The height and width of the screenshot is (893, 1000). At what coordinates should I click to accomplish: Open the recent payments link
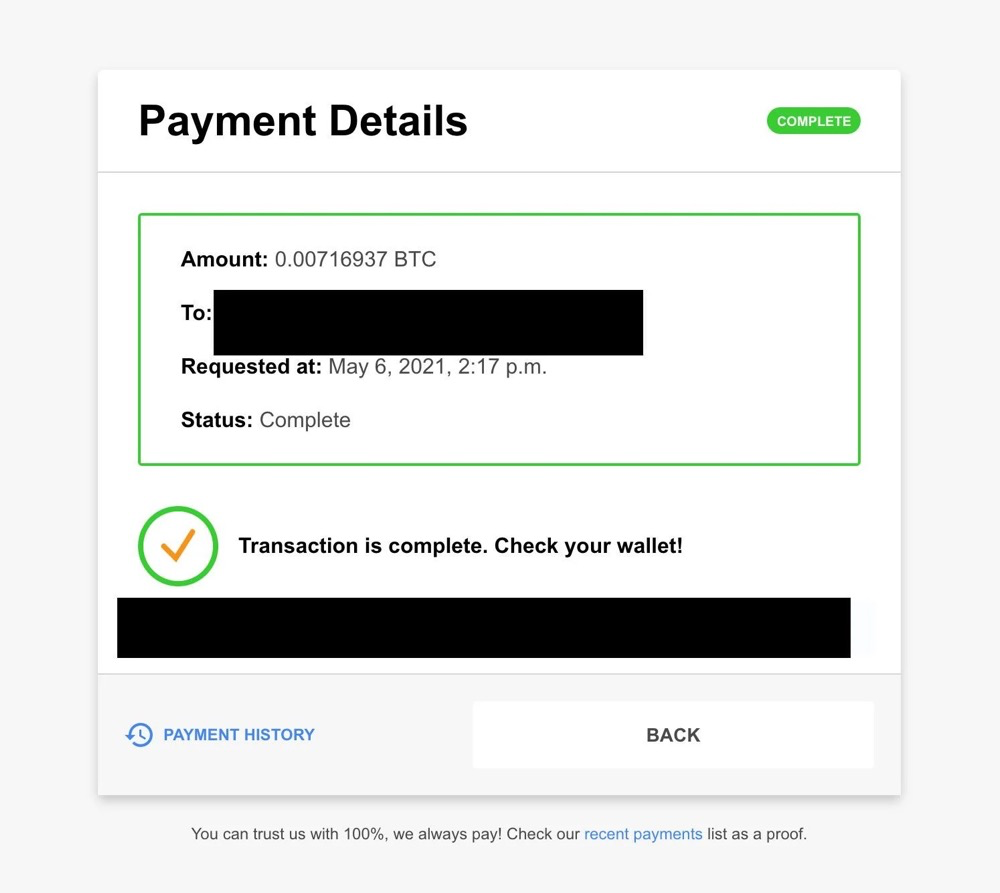[643, 833]
